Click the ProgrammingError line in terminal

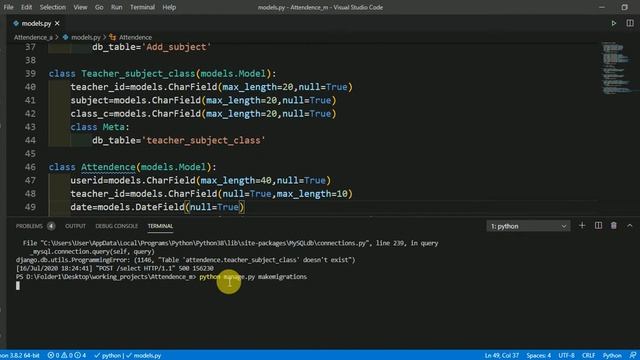pos(185,260)
